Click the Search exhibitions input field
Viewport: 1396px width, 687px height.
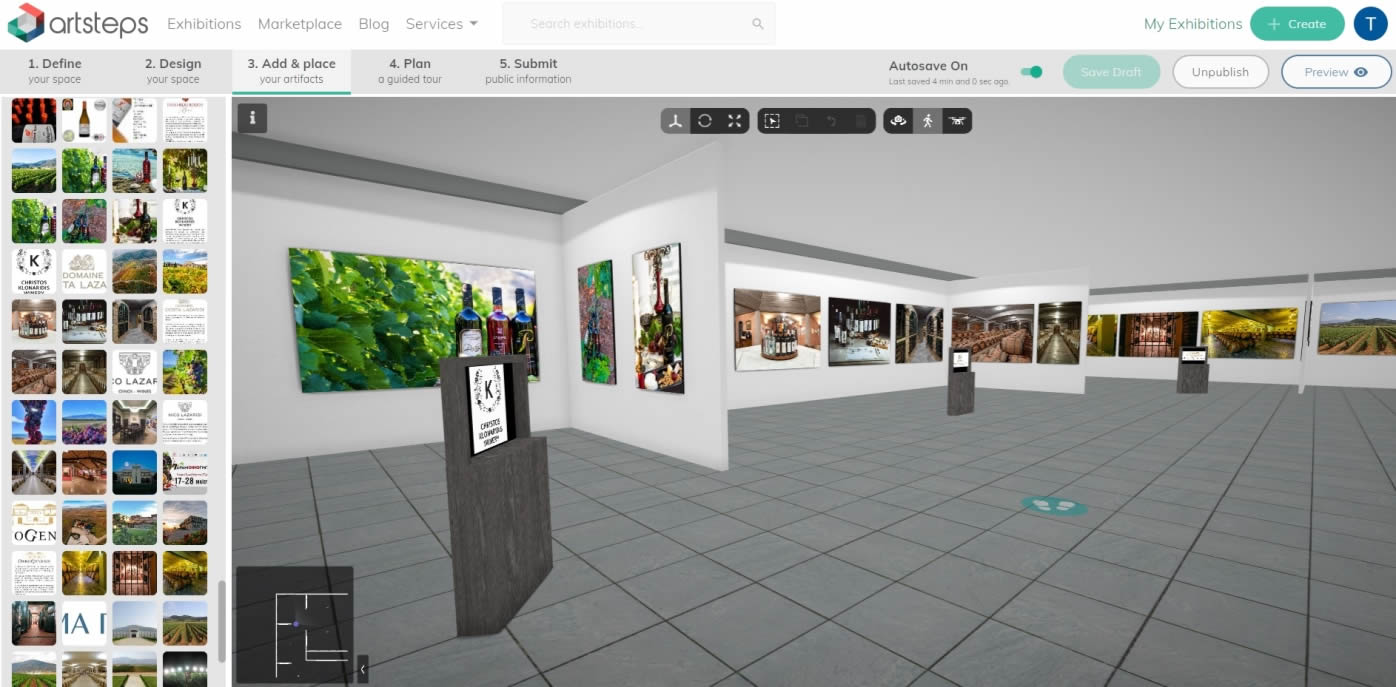[x=630, y=24]
